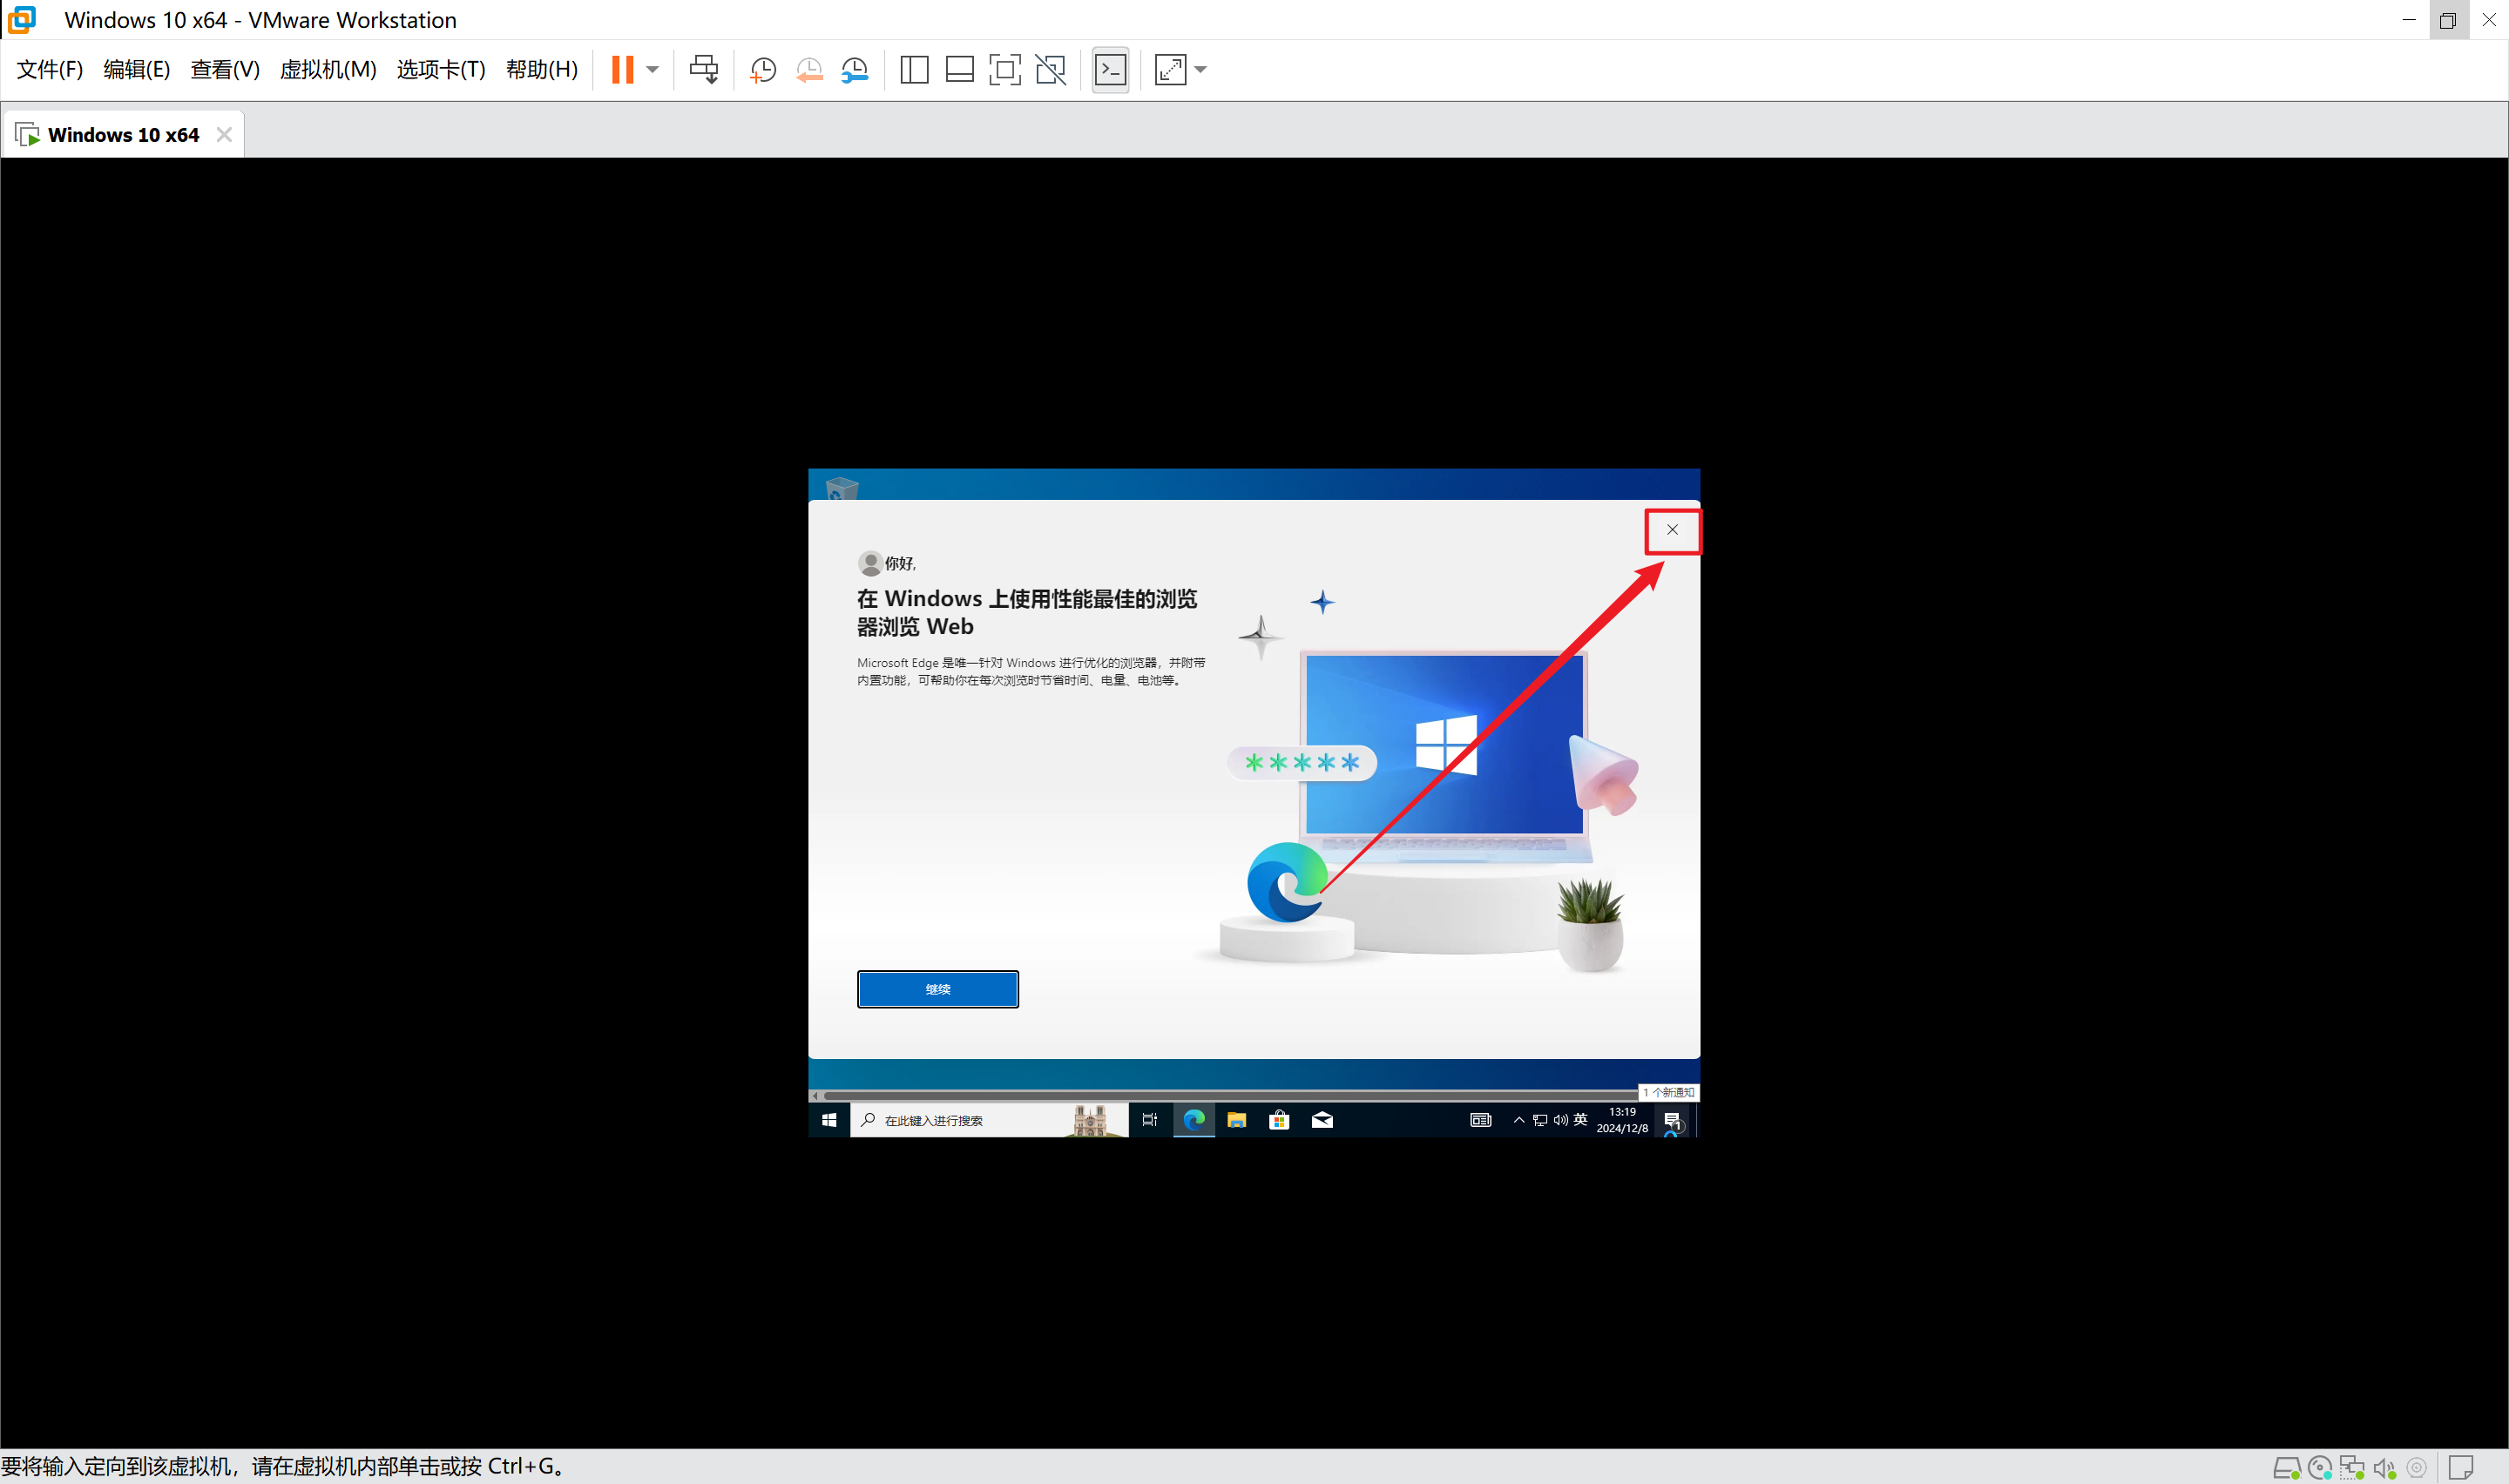
Task: Close the Edge welcome dialog
Action: pyautogui.click(x=1672, y=530)
